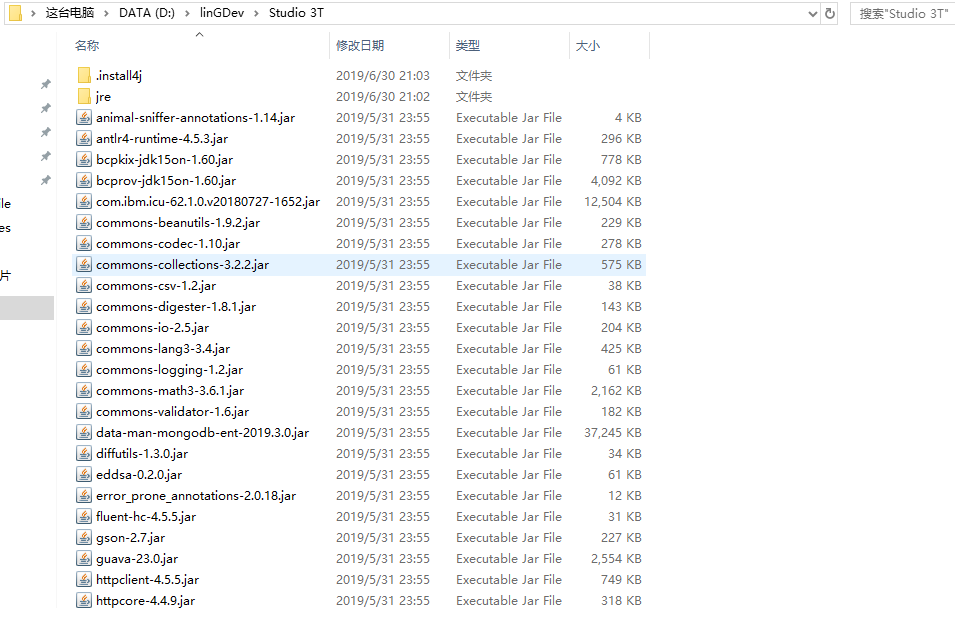955x625 pixels.
Task: Select the diffutils-1.3.0.jar icon
Action: tap(84, 454)
